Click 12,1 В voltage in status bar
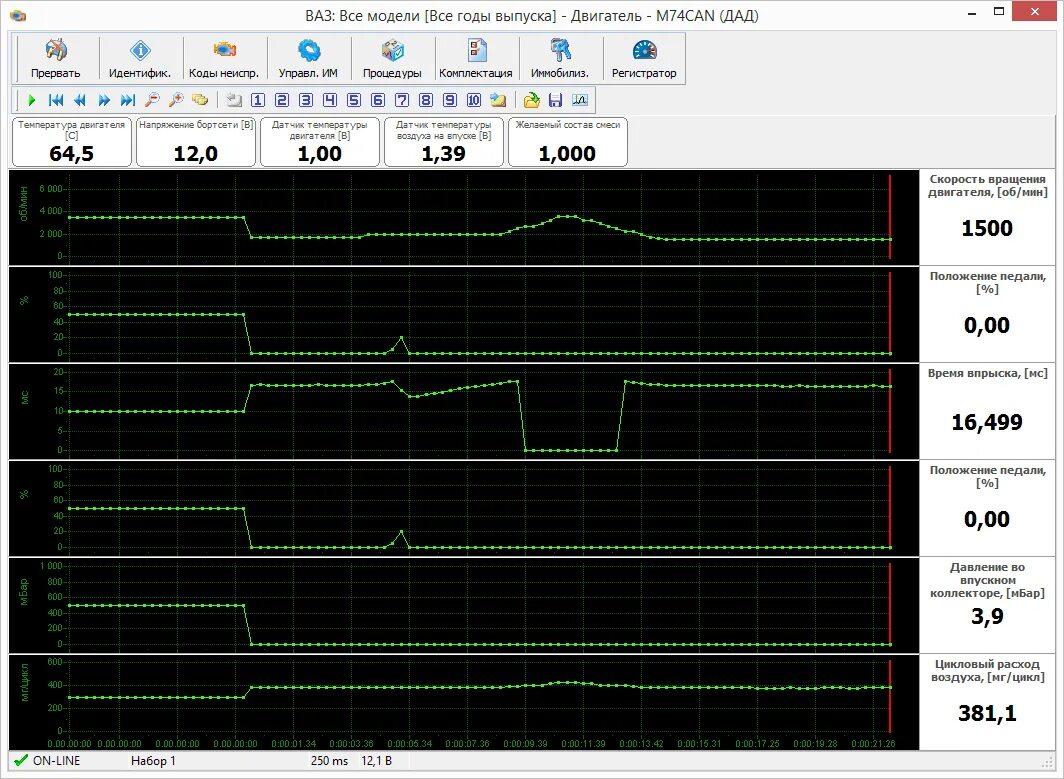1064x779 pixels. pos(376,761)
